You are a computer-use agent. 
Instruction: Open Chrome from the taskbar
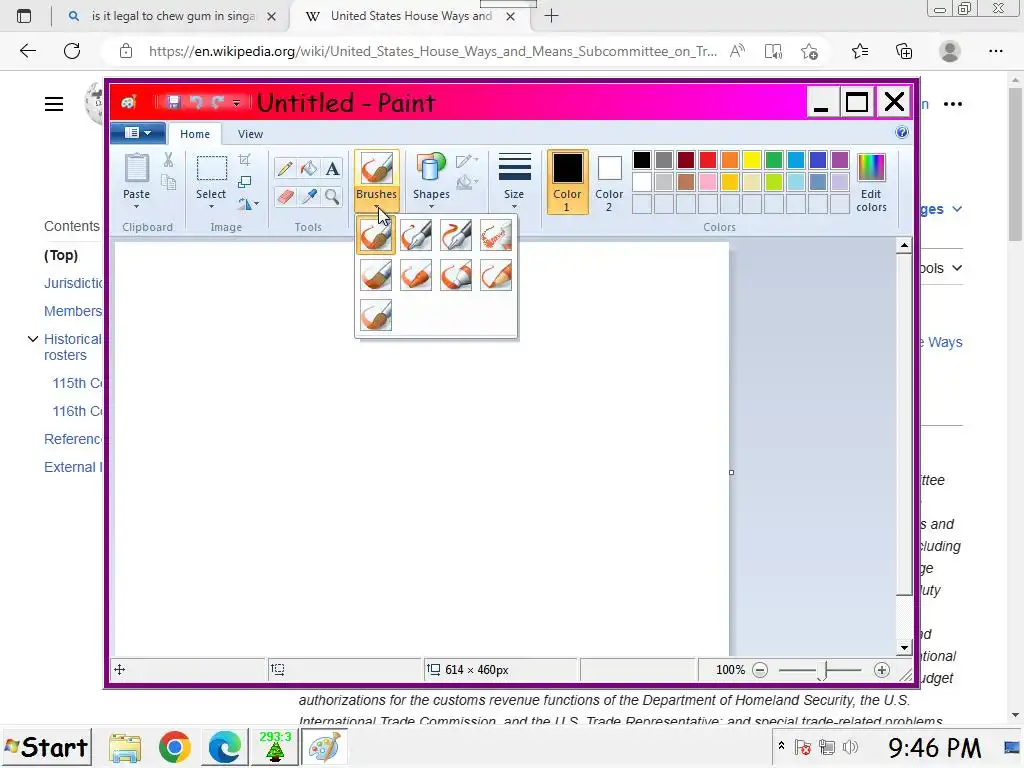pos(174,747)
